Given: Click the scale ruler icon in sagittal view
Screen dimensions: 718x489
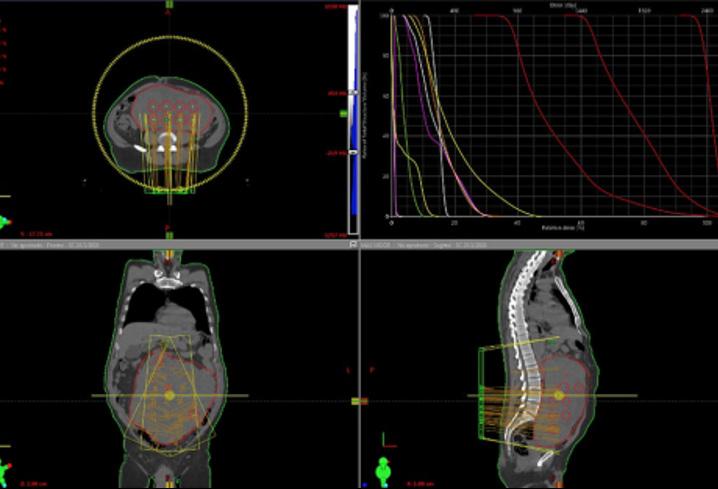Looking at the screenshot, I should [x=389, y=440].
